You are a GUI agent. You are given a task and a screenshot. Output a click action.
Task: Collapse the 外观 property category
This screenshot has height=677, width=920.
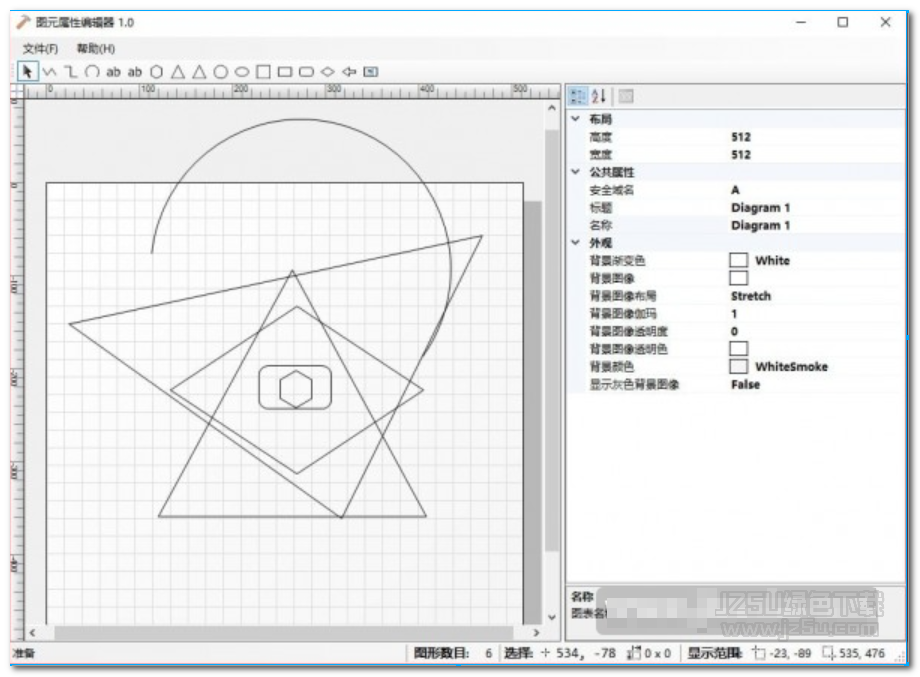576,242
